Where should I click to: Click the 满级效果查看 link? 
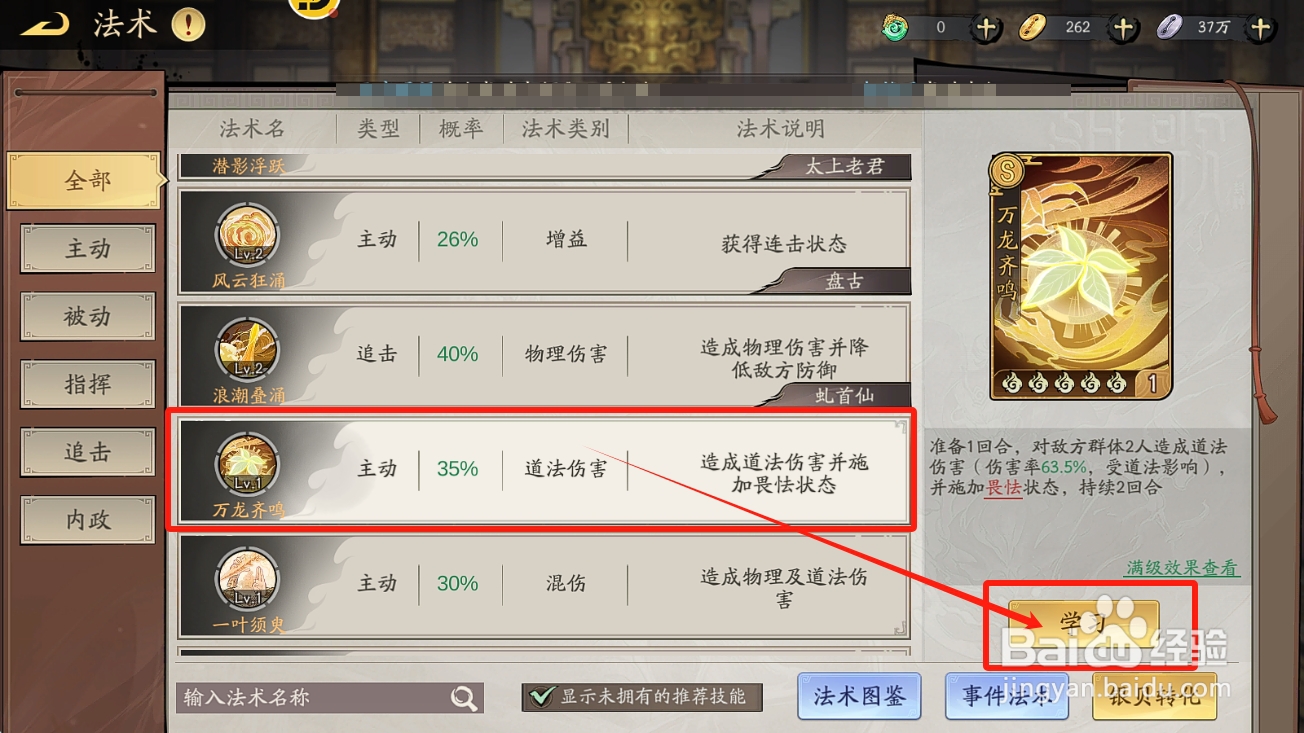click(1182, 568)
